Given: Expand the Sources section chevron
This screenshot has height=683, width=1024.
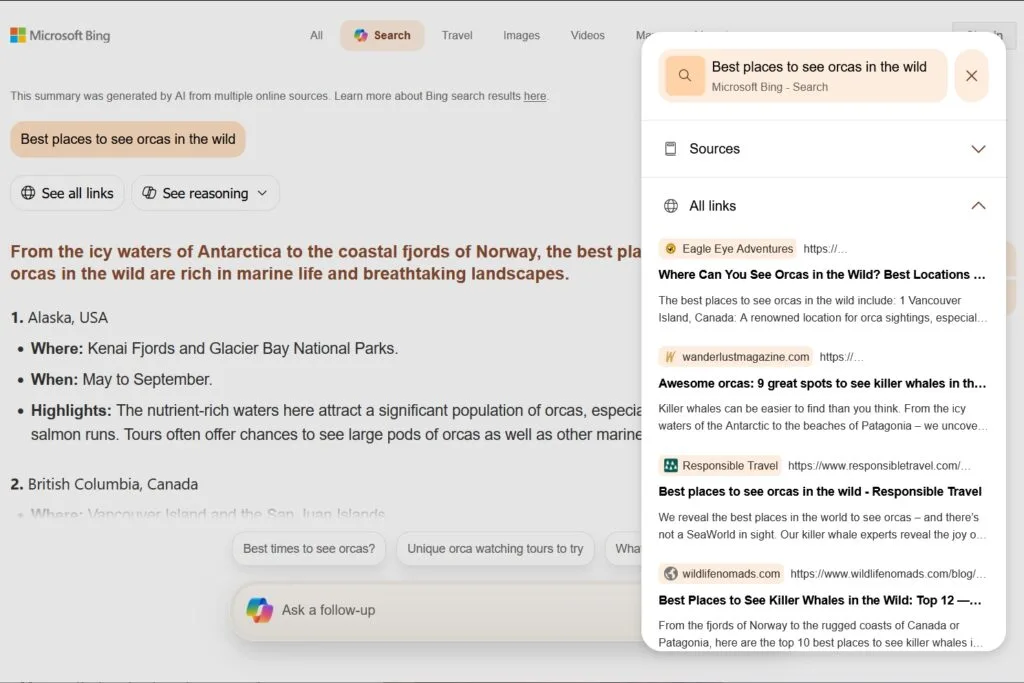Looking at the screenshot, I should pos(978,149).
